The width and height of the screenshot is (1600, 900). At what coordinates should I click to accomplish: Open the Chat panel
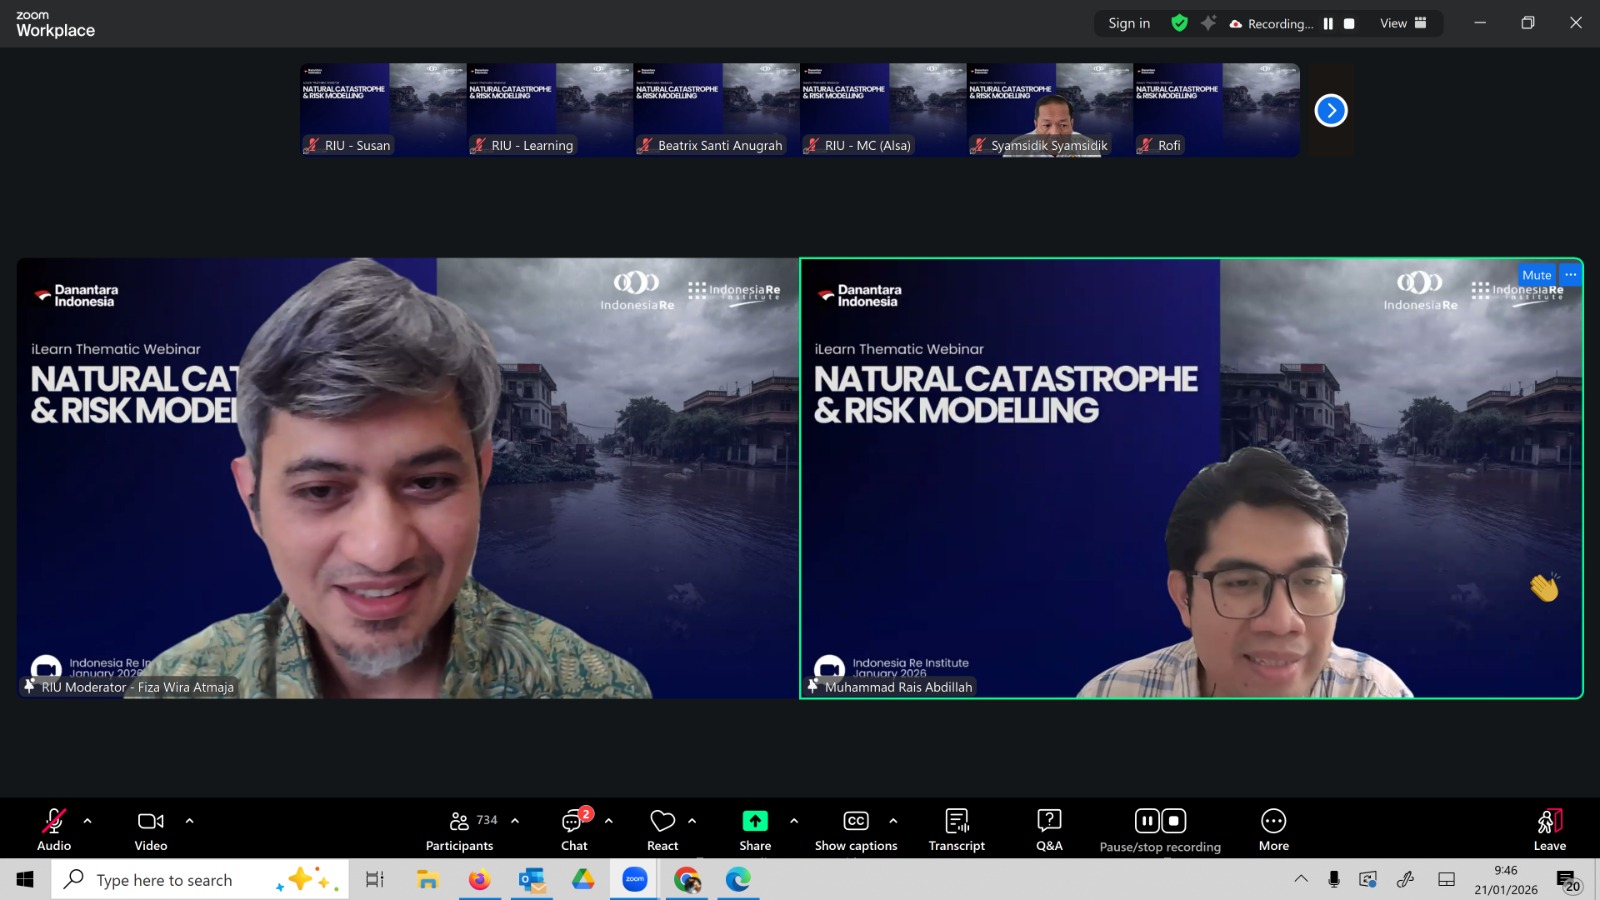point(574,830)
